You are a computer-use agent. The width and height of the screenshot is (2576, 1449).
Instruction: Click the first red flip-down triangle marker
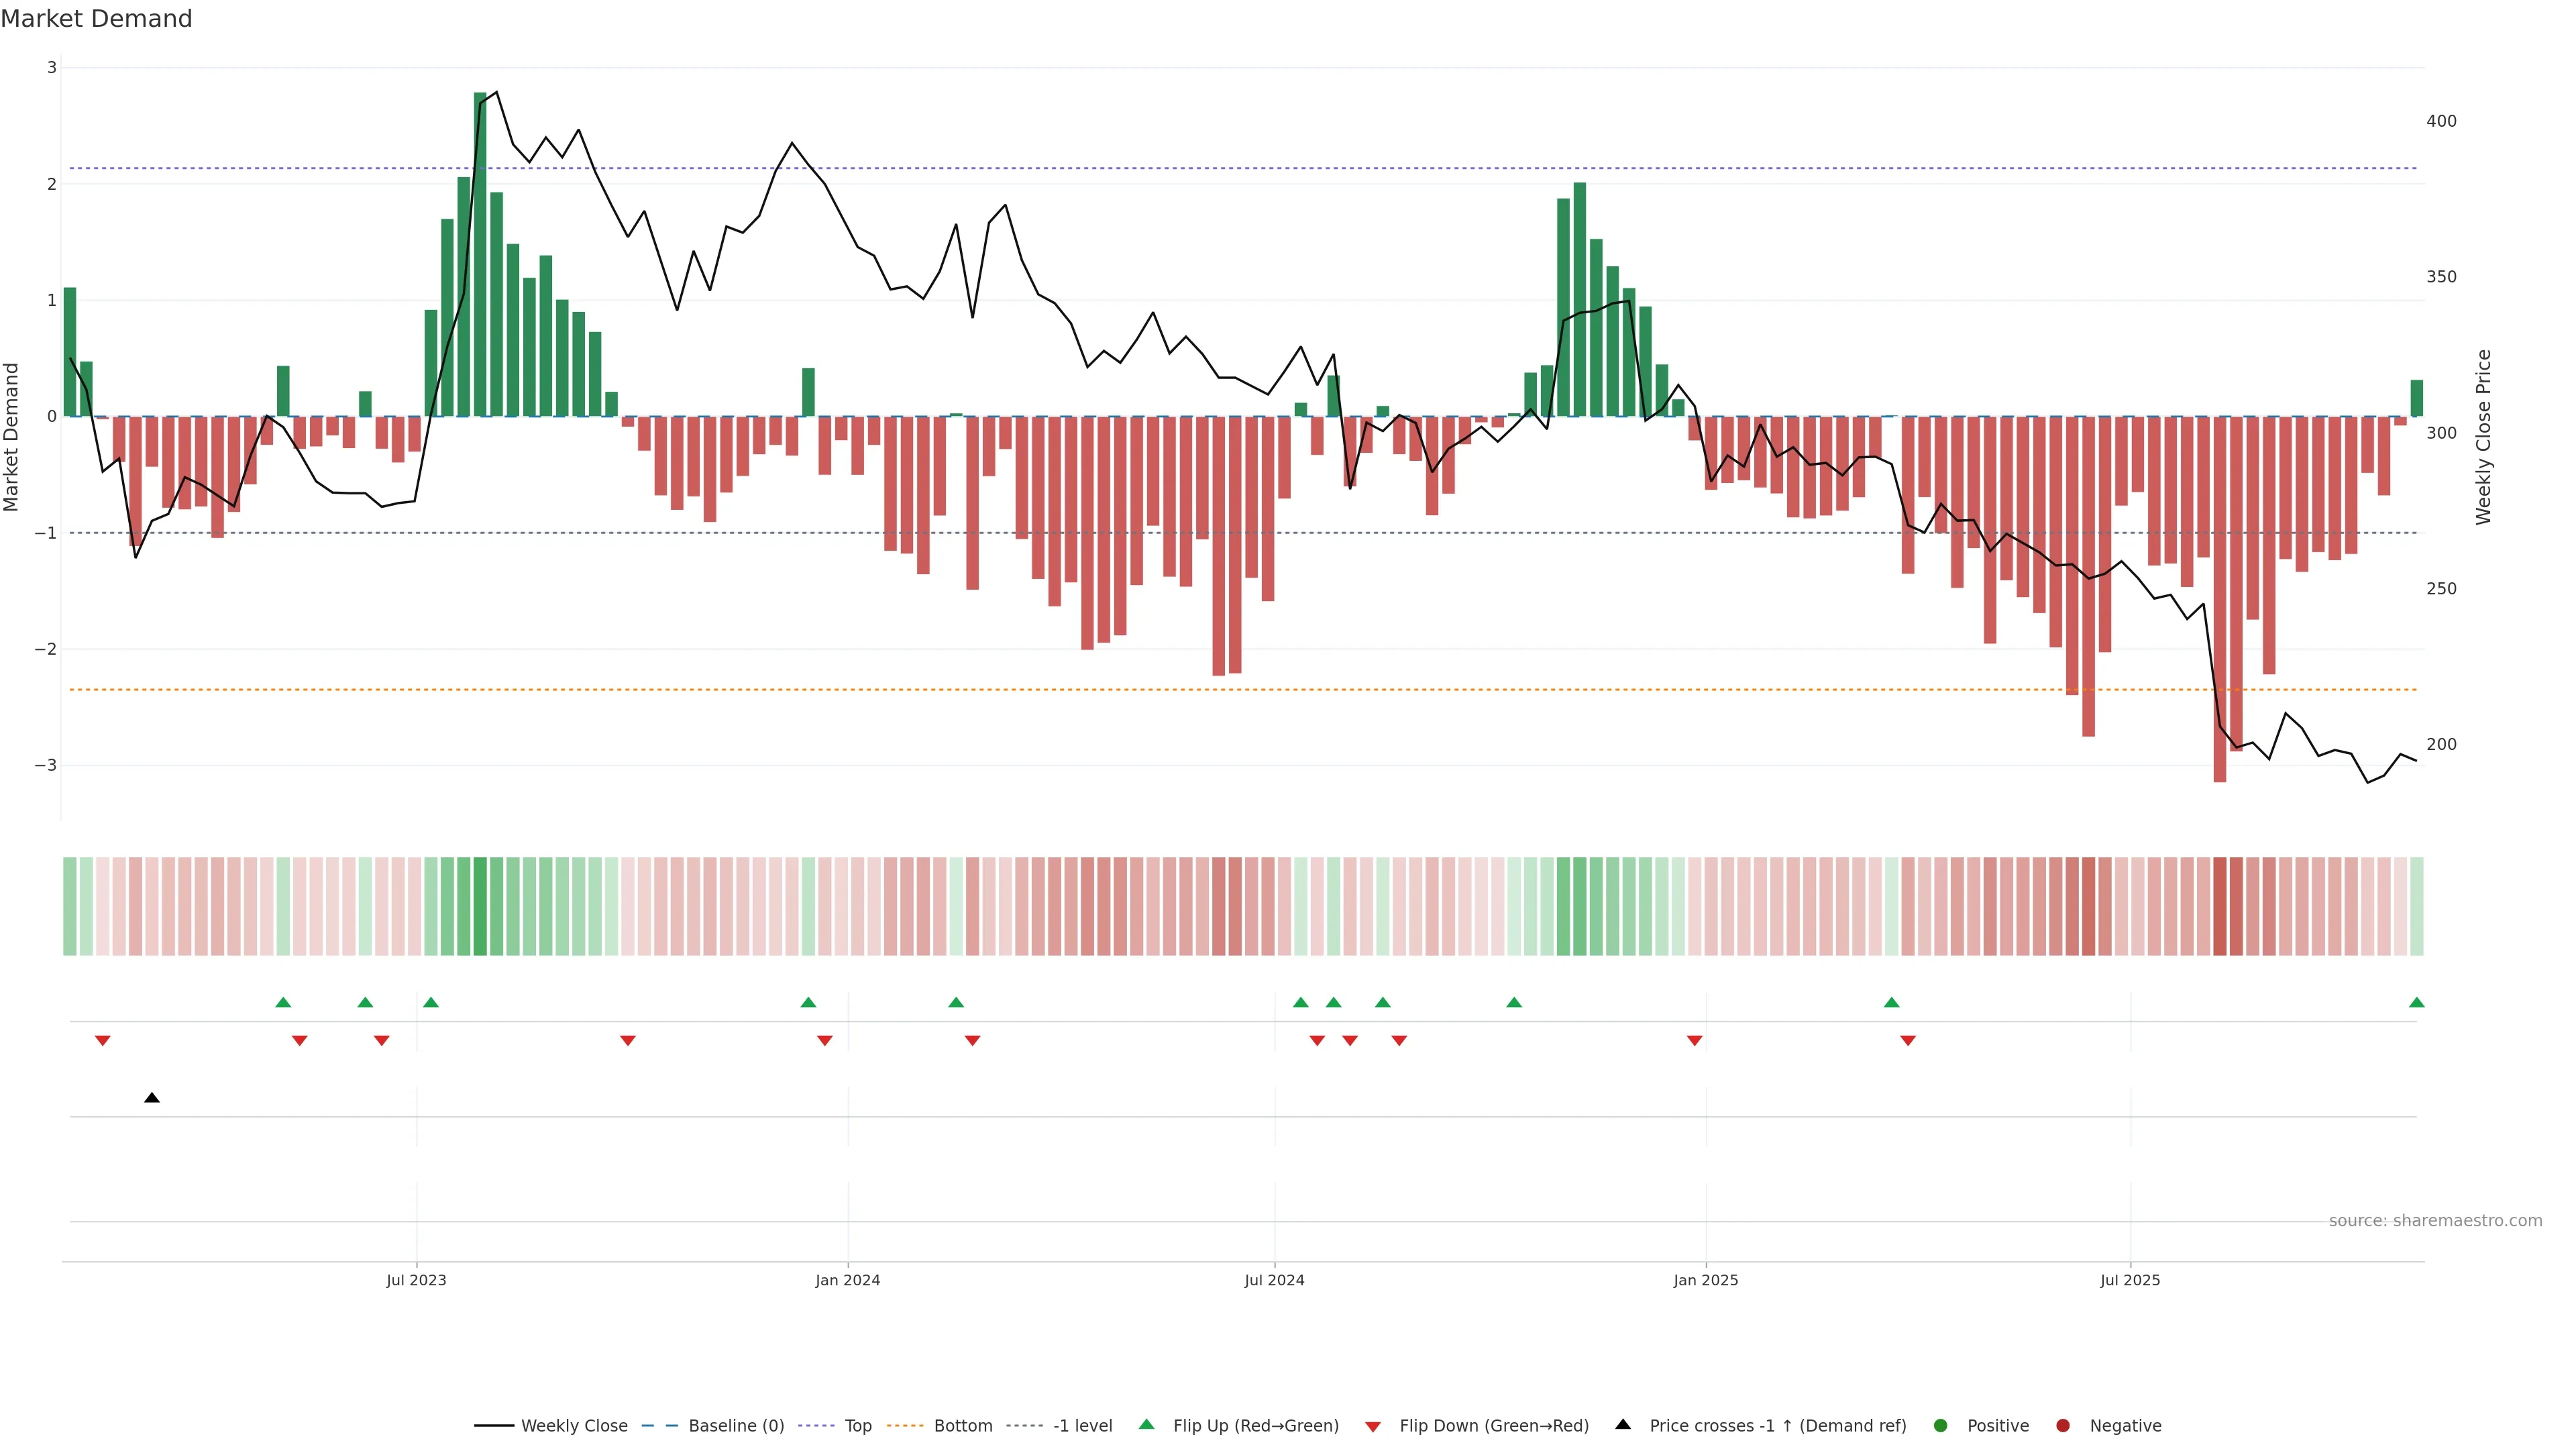click(x=102, y=1041)
